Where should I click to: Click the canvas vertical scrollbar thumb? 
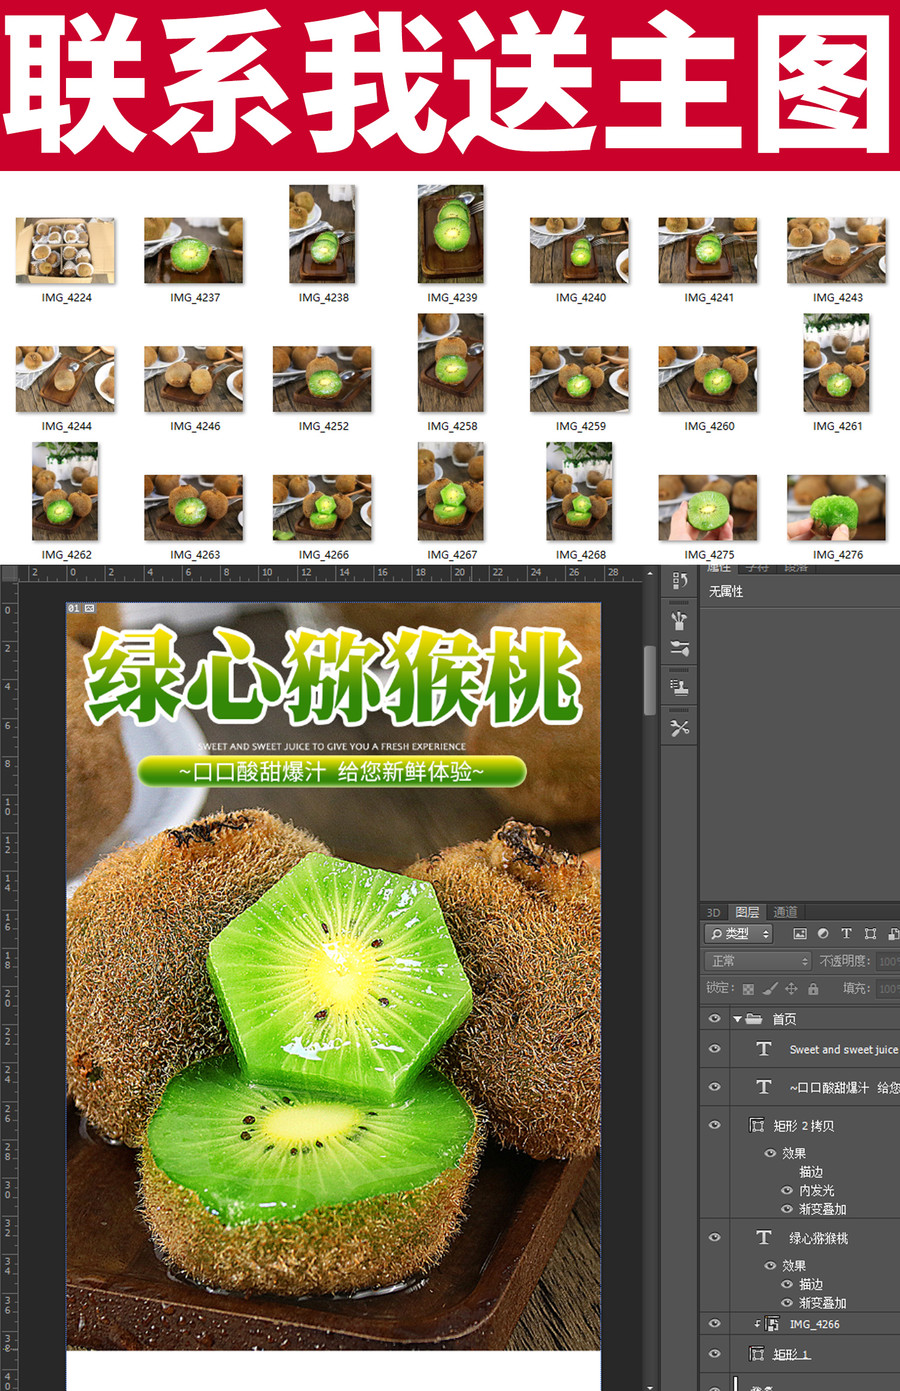coord(650,680)
